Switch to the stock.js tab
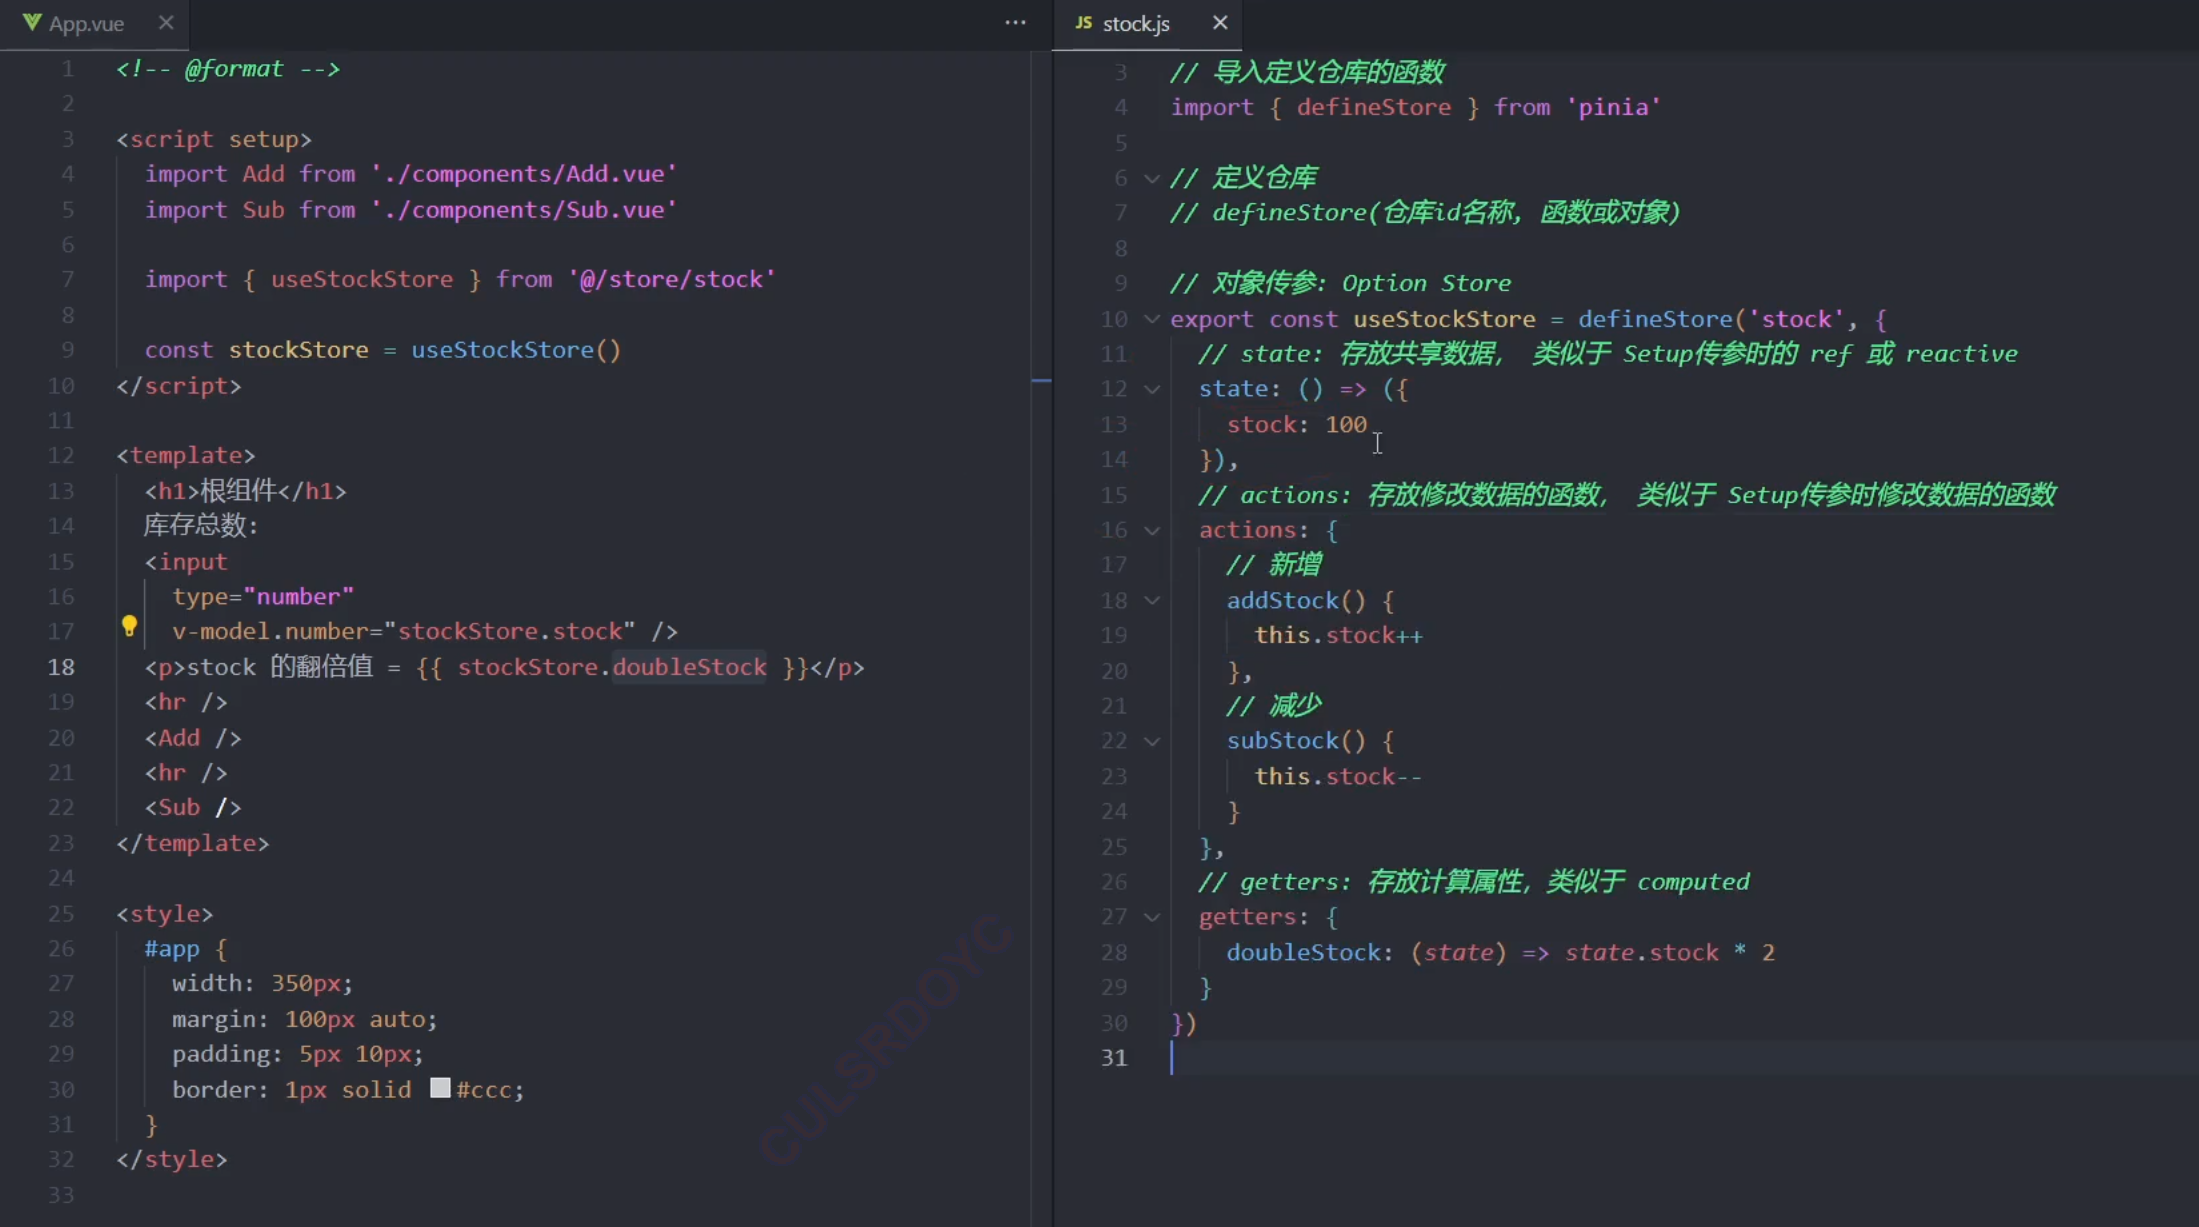 [1135, 23]
